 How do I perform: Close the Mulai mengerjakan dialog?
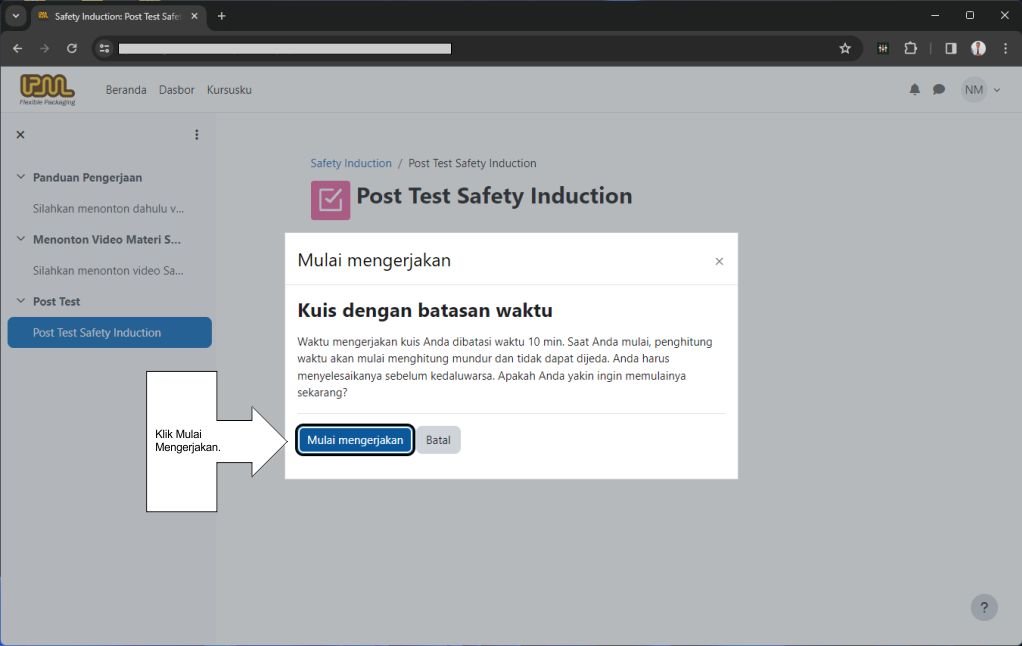click(719, 261)
